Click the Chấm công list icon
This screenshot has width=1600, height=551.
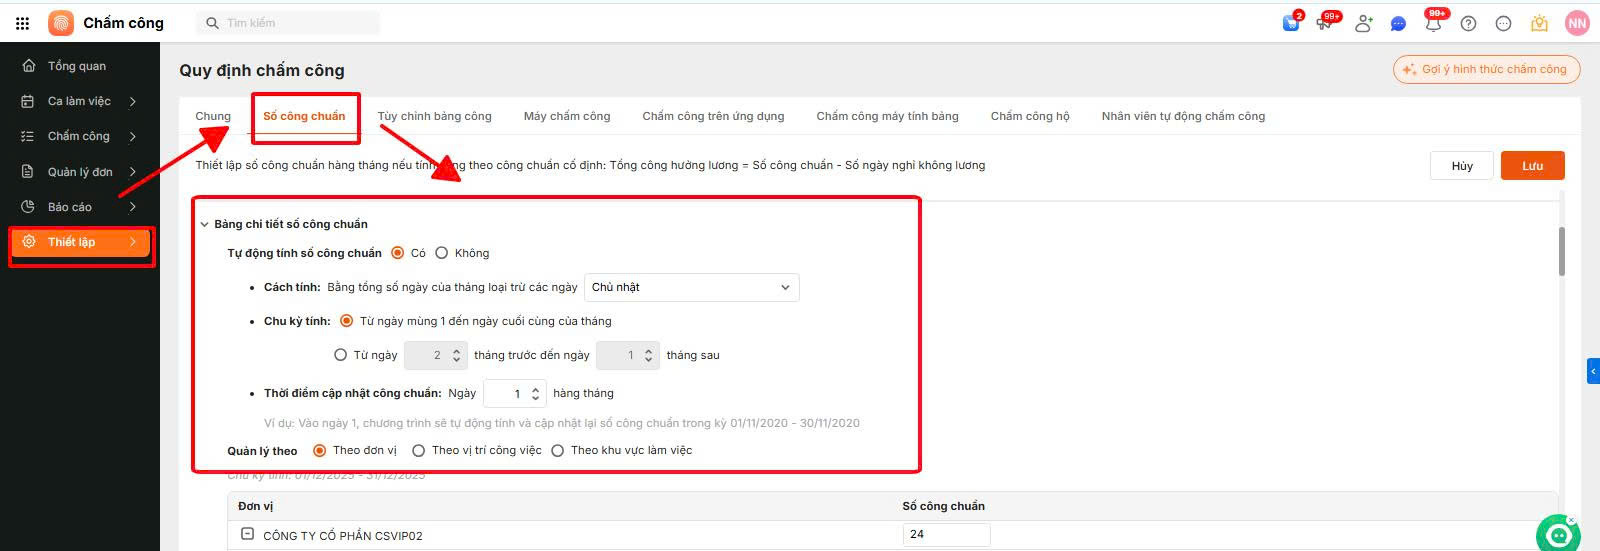pyautogui.click(x=28, y=136)
